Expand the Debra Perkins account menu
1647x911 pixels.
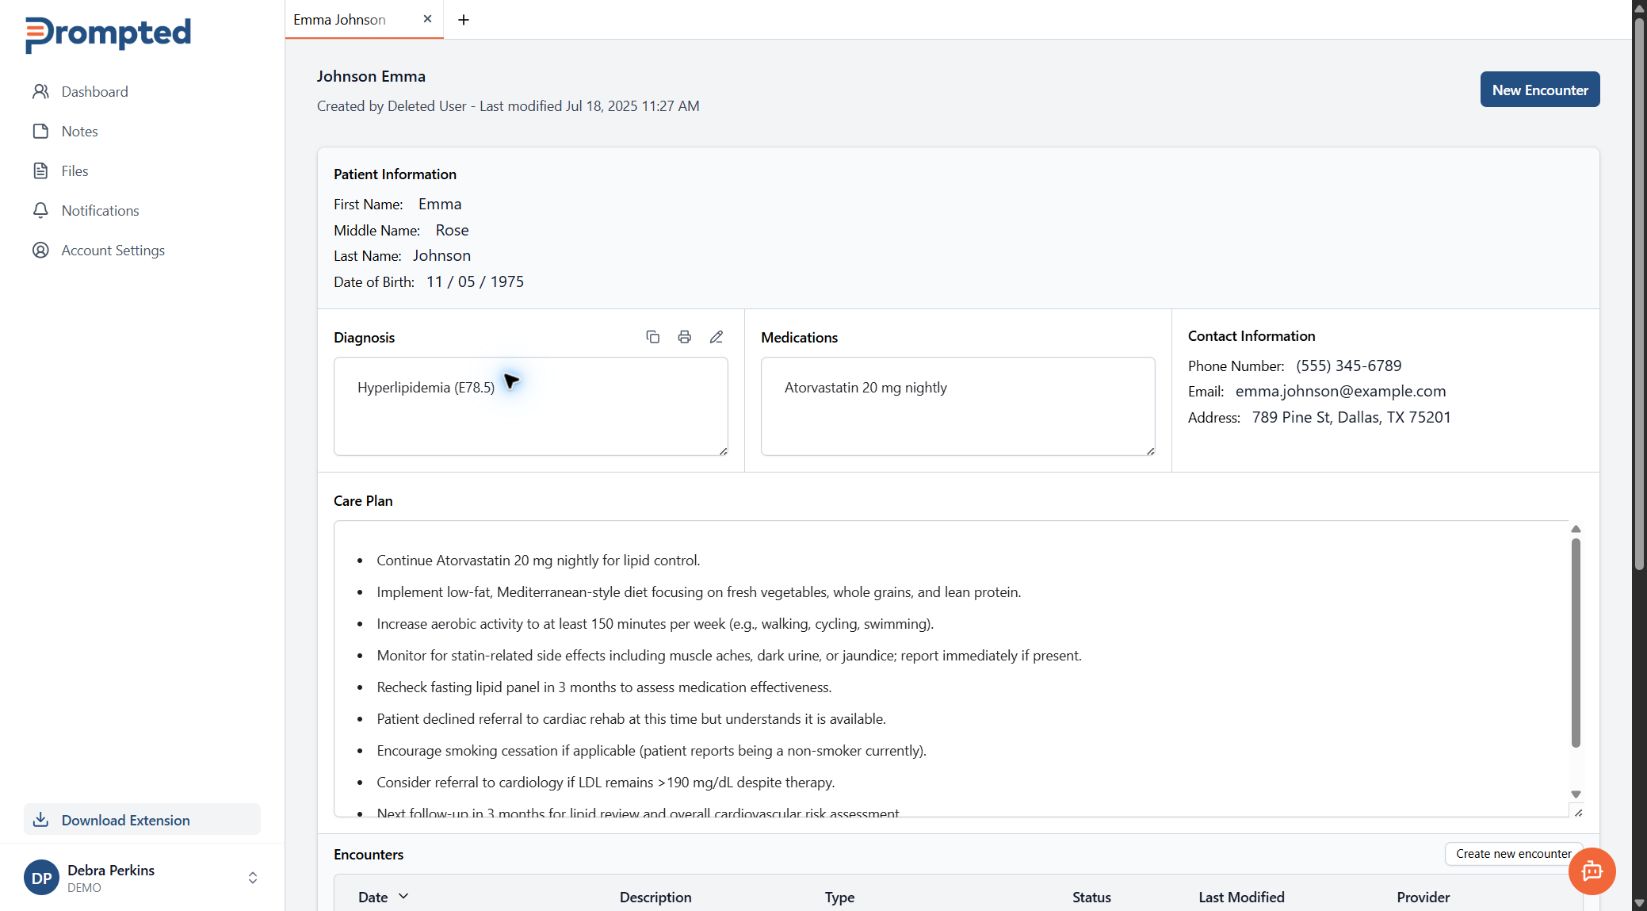tap(253, 878)
